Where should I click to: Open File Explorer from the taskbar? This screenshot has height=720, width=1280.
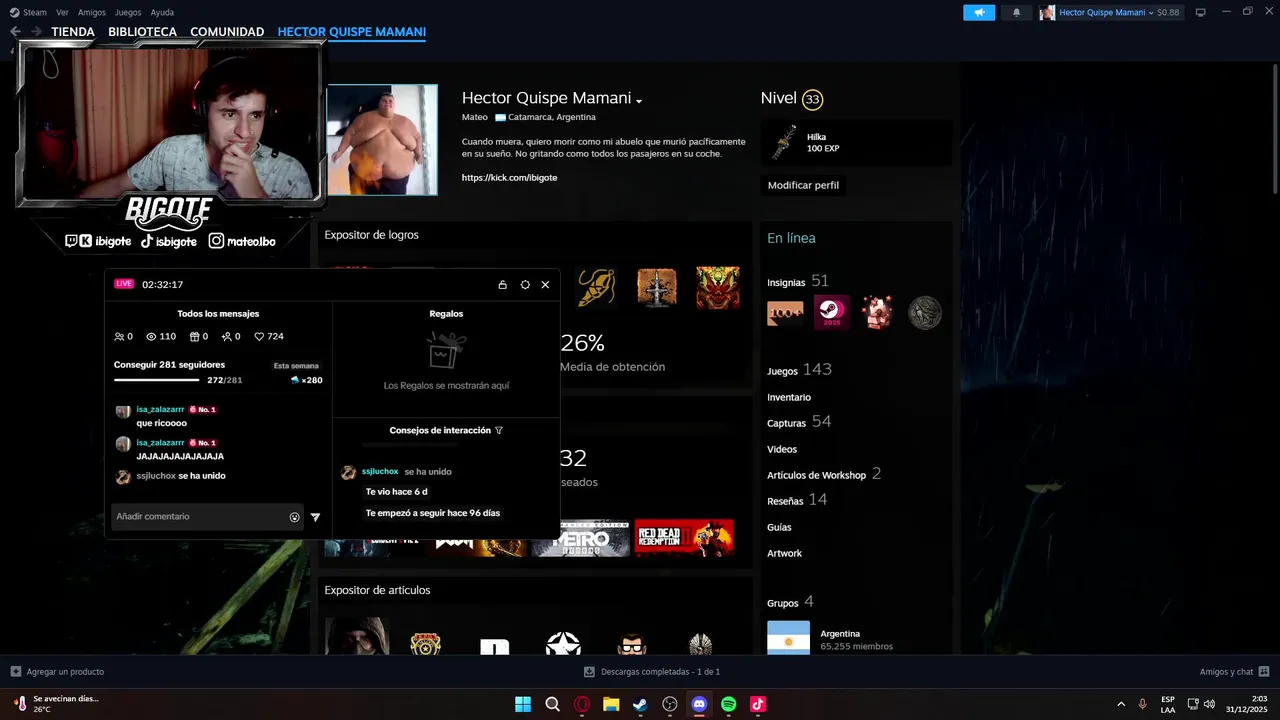(x=611, y=705)
